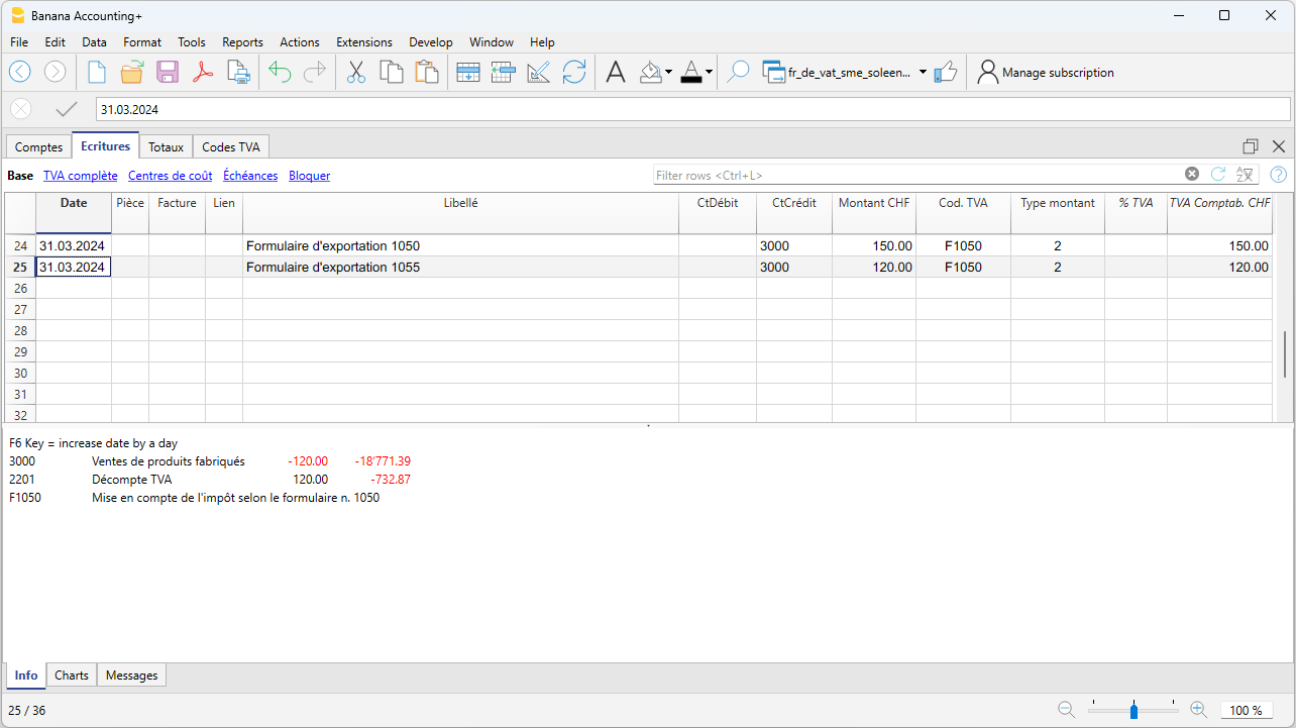Click the thumbs up feedback icon
Image resolution: width=1296 pixels, height=728 pixels.
(x=945, y=72)
